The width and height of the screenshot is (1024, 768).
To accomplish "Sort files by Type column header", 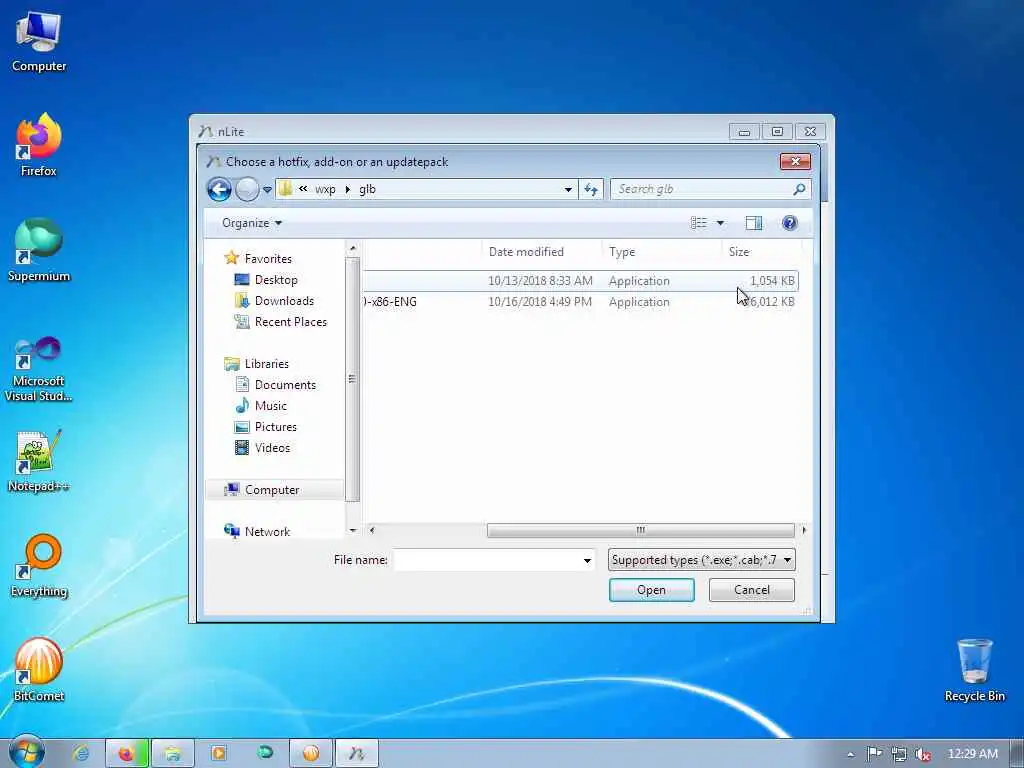I will 661,252.
